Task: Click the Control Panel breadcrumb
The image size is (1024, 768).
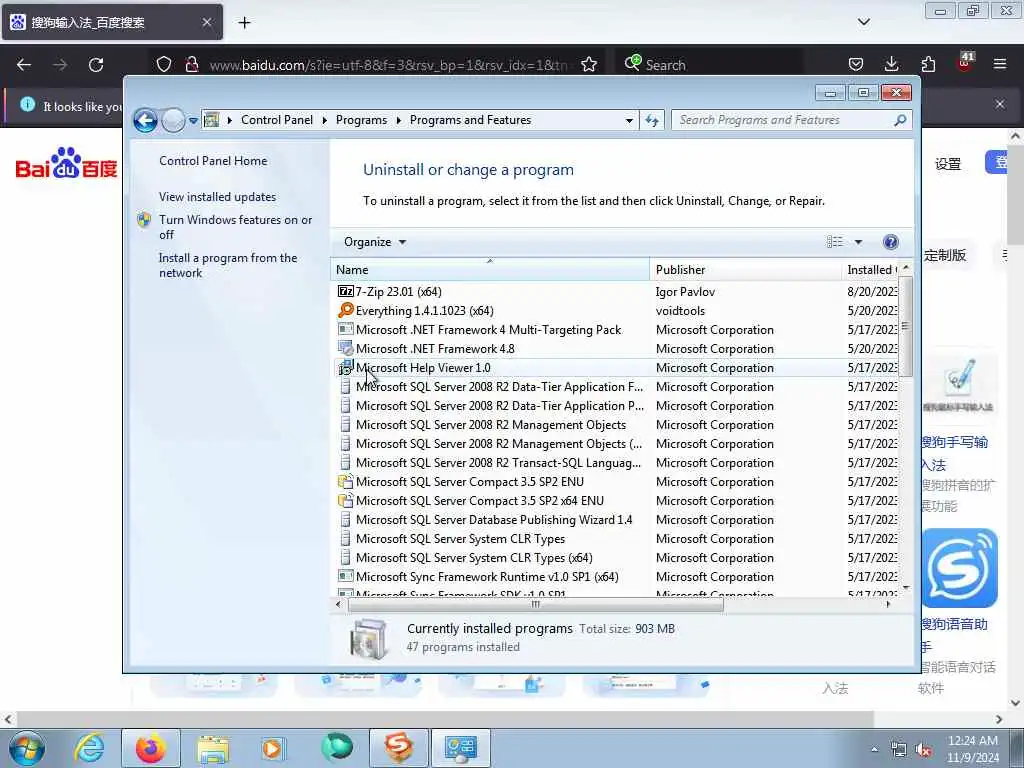Action: point(277,120)
